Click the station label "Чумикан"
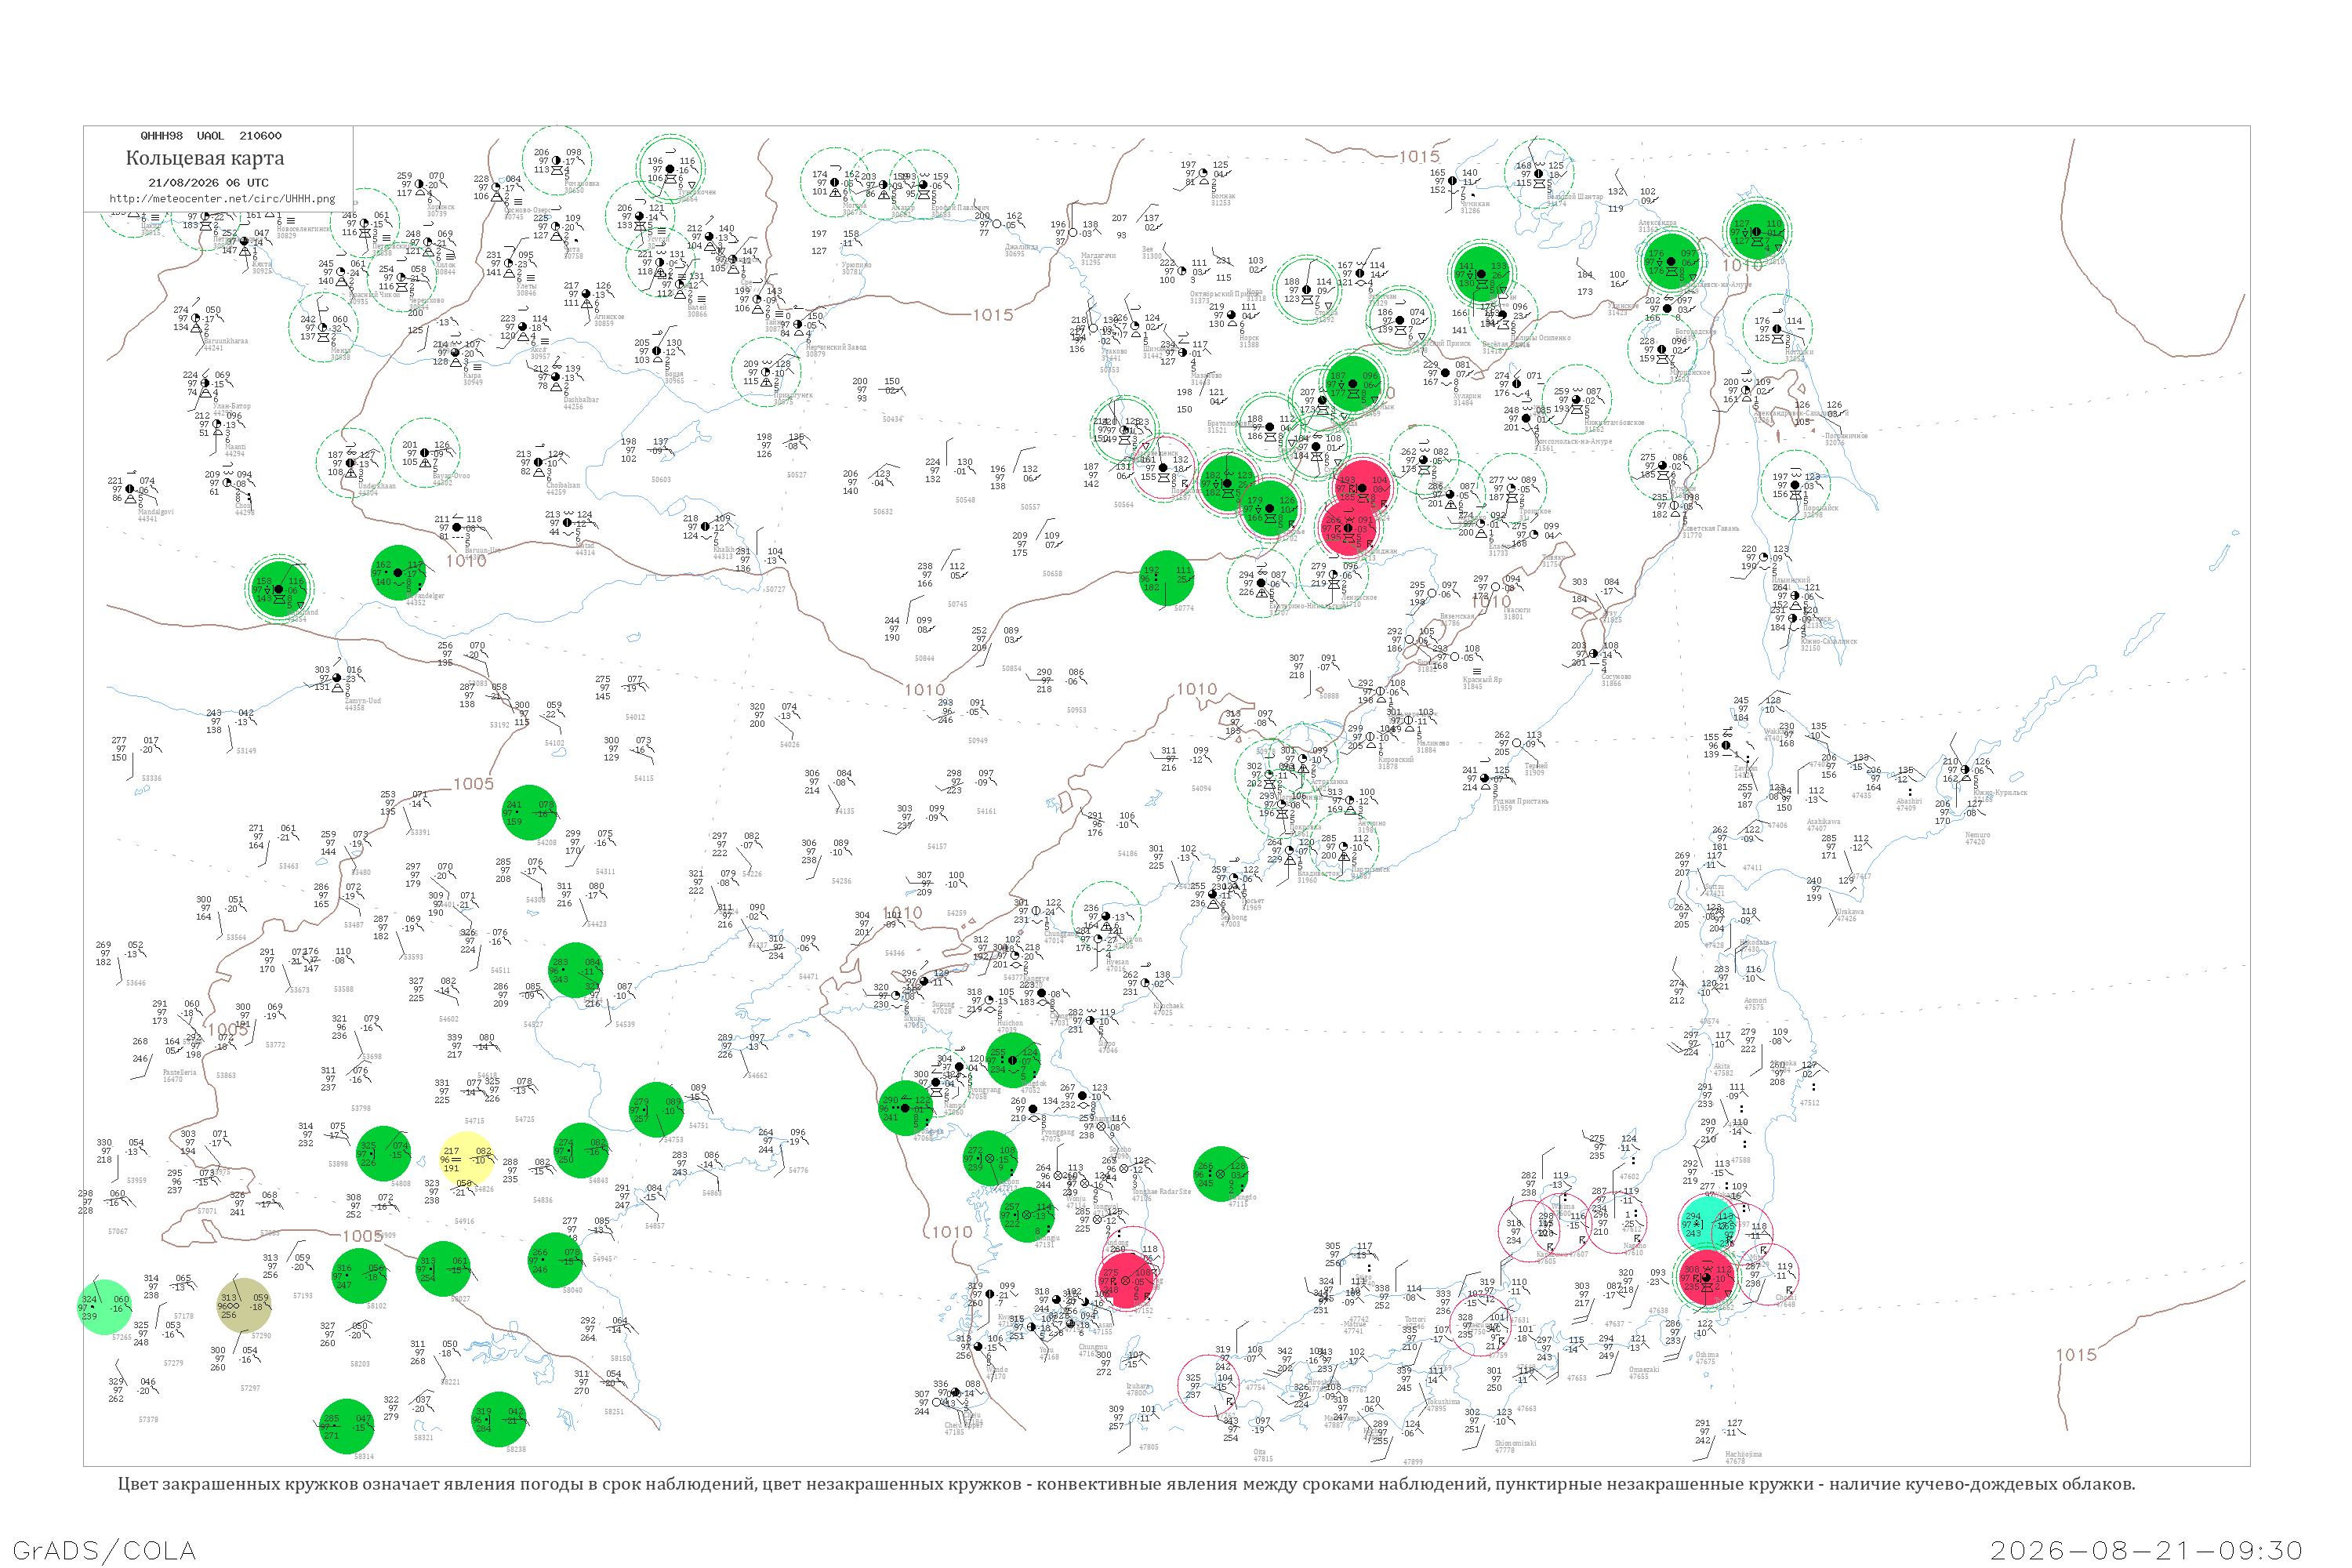 pos(1475,204)
